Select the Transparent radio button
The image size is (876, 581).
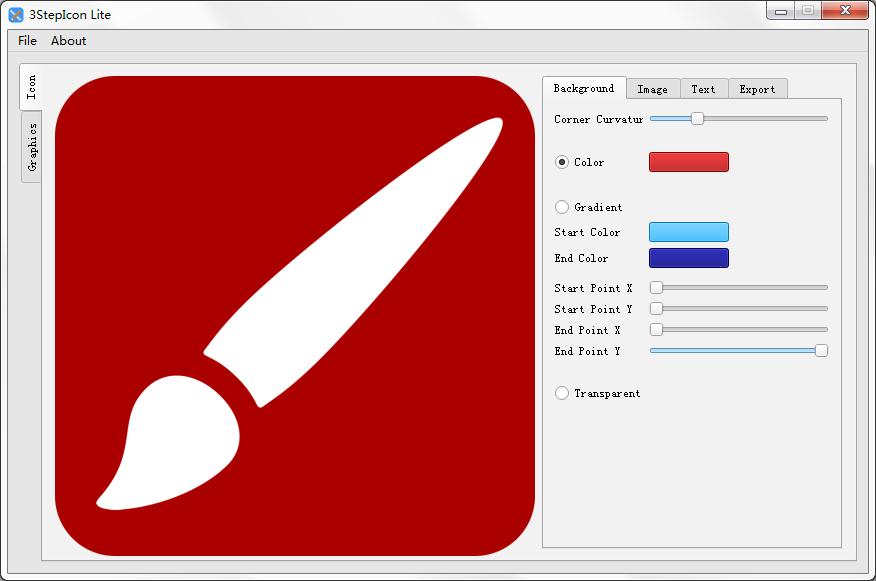tap(561, 393)
